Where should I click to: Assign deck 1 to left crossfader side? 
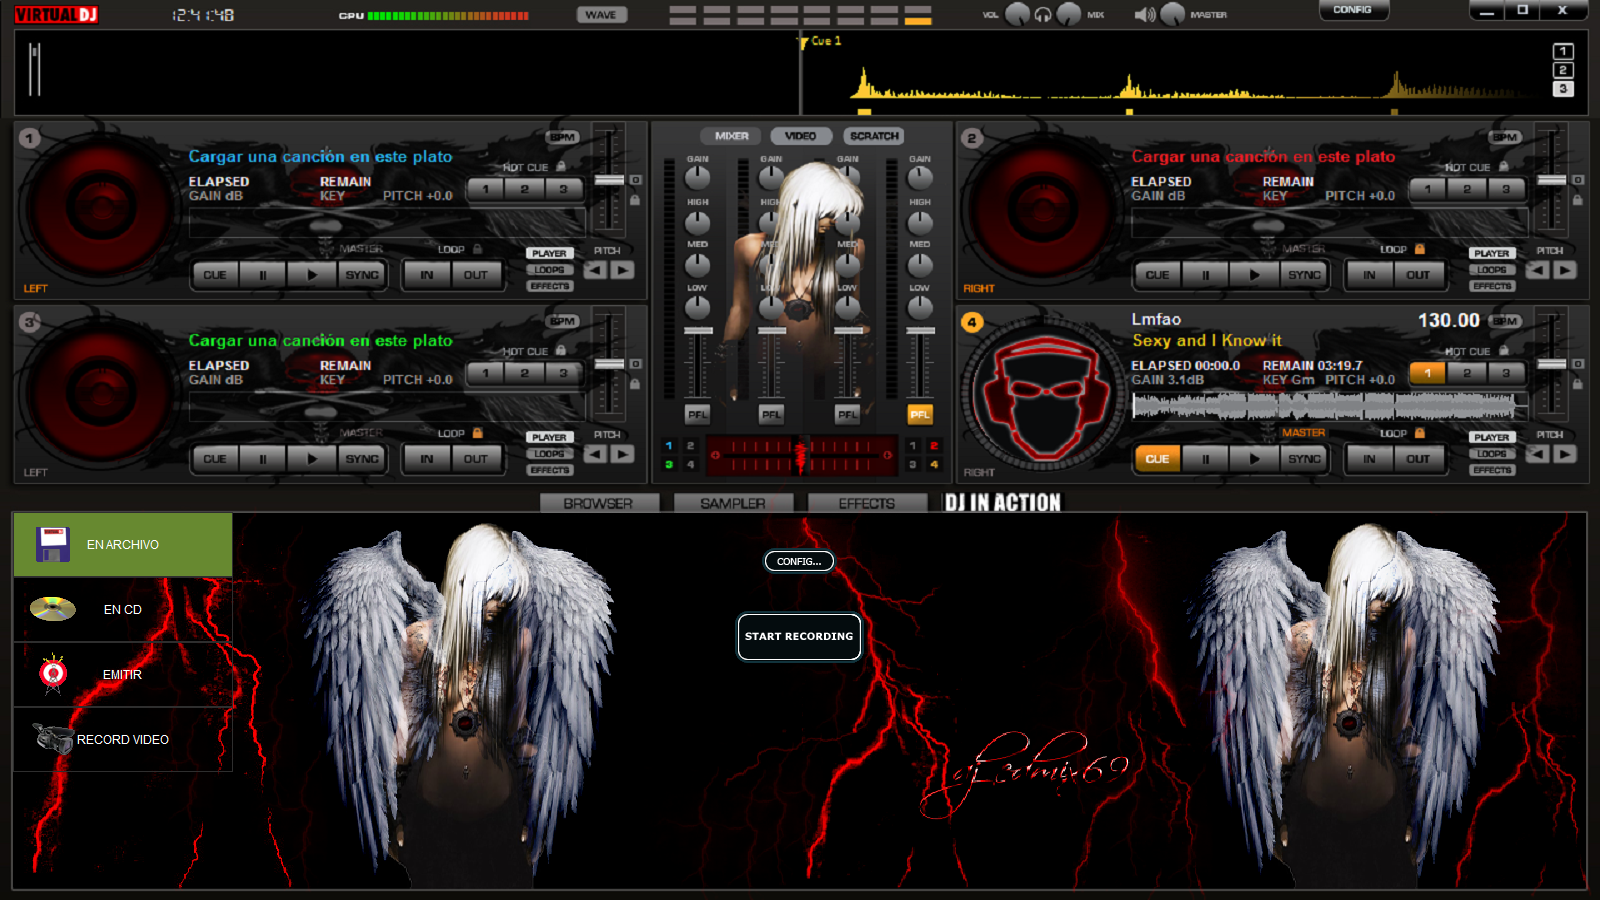(669, 446)
